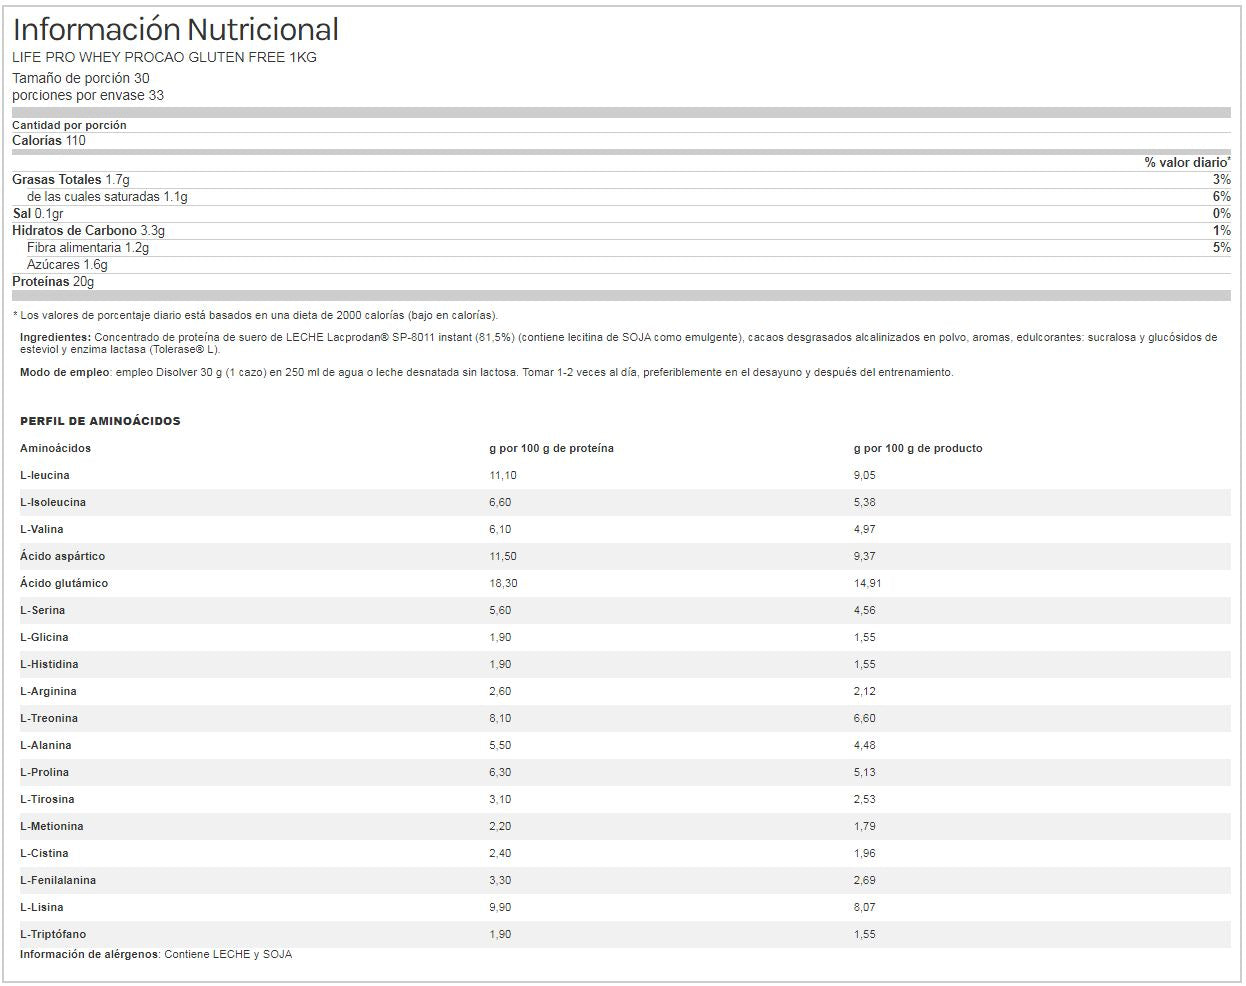This screenshot has width=1246, height=986.
Task: Select the 'L-Cistina' row label
Action: pyautogui.click(x=45, y=853)
